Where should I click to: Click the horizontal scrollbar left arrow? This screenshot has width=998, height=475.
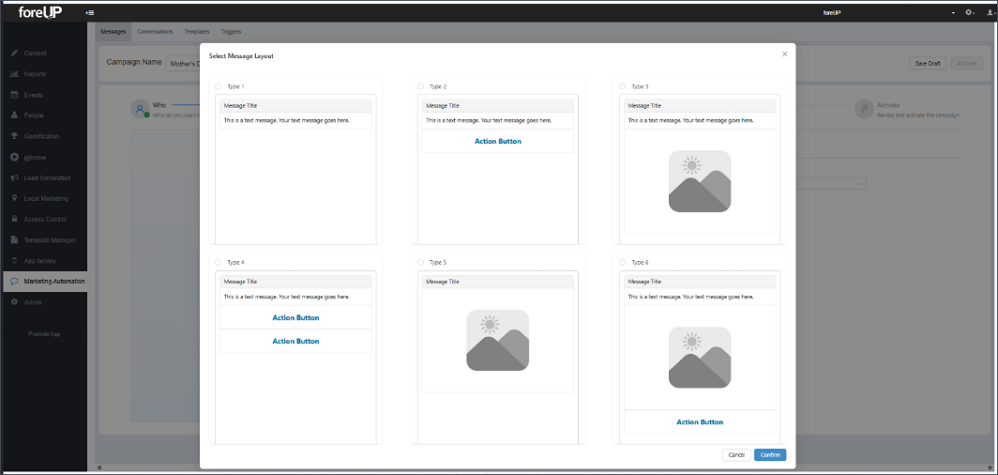98,467
